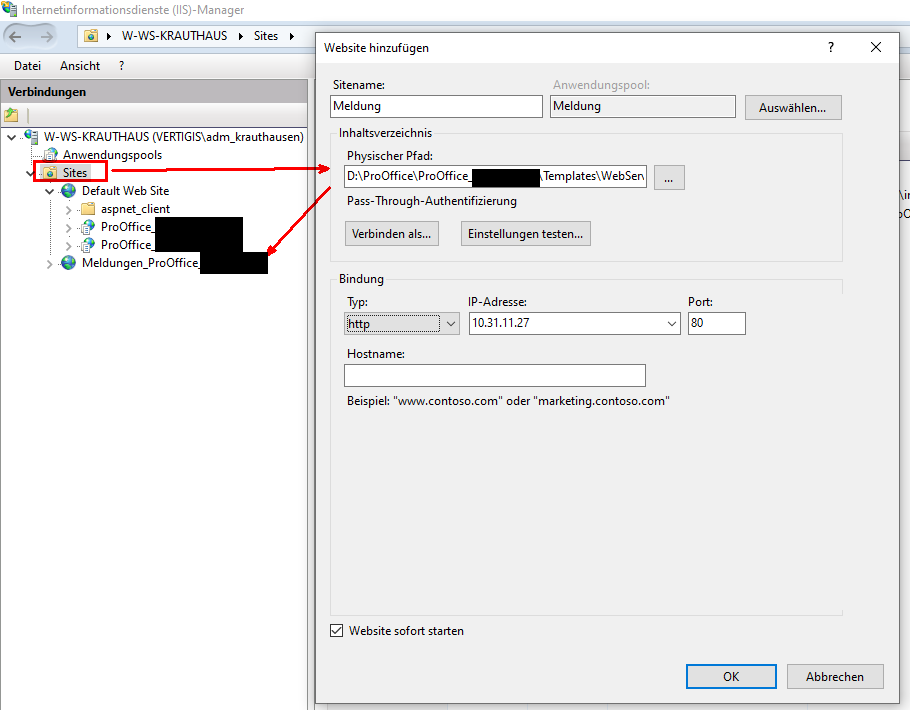Select the W-WS-KRAUTHAUS server tree entry
This screenshot has height=710, width=910.
click(x=174, y=137)
